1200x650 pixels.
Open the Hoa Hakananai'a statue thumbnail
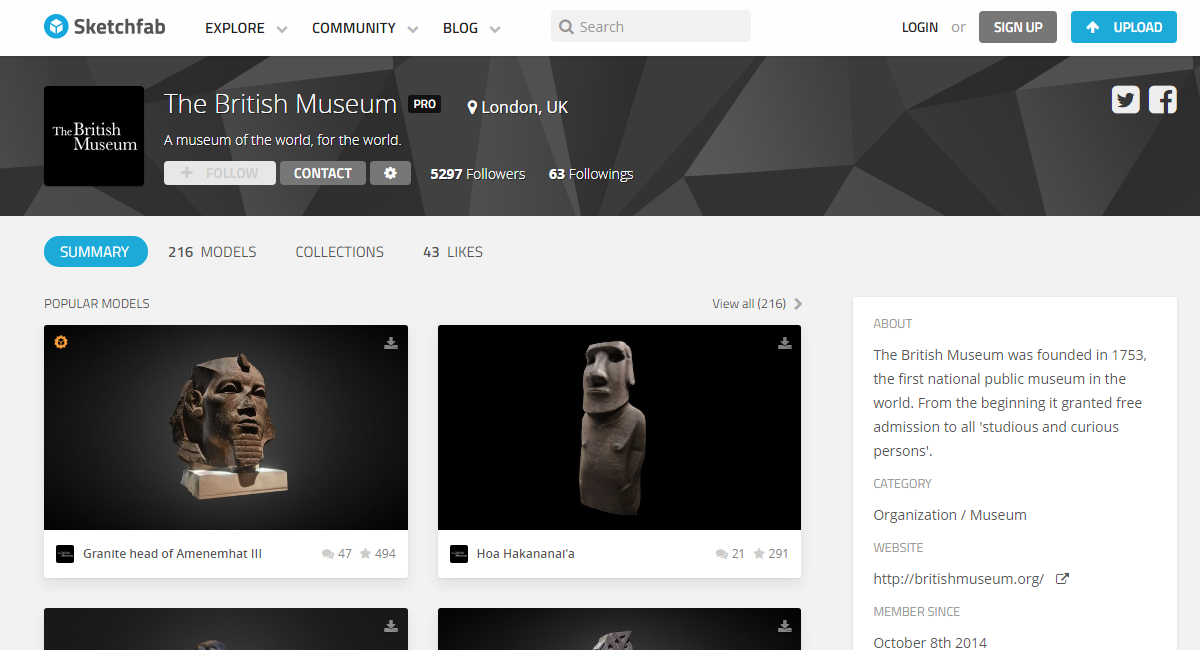[620, 427]
